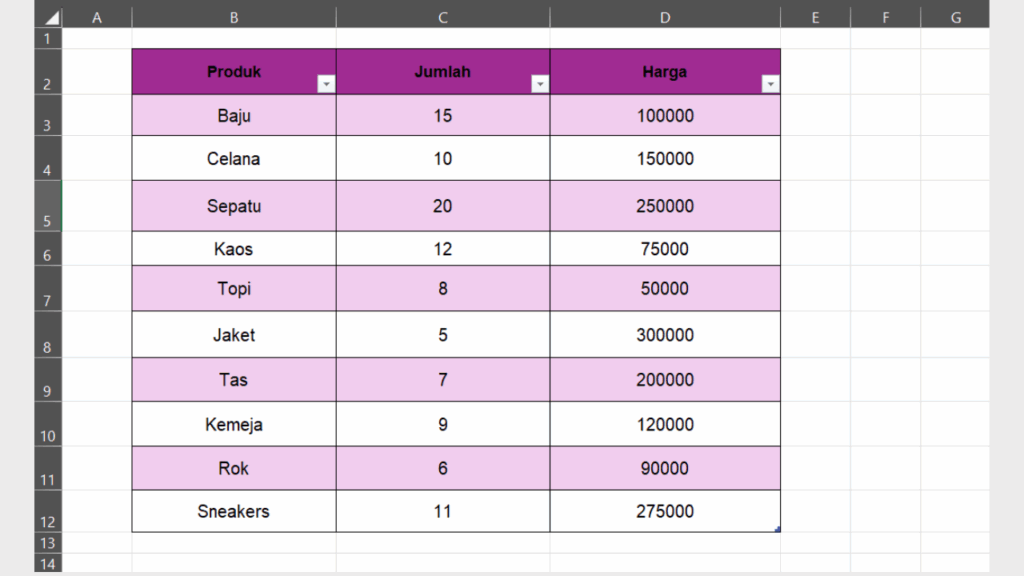This screenshot has width=1024, height=576.
Task: Select column header B
Action: click(233, 16)
